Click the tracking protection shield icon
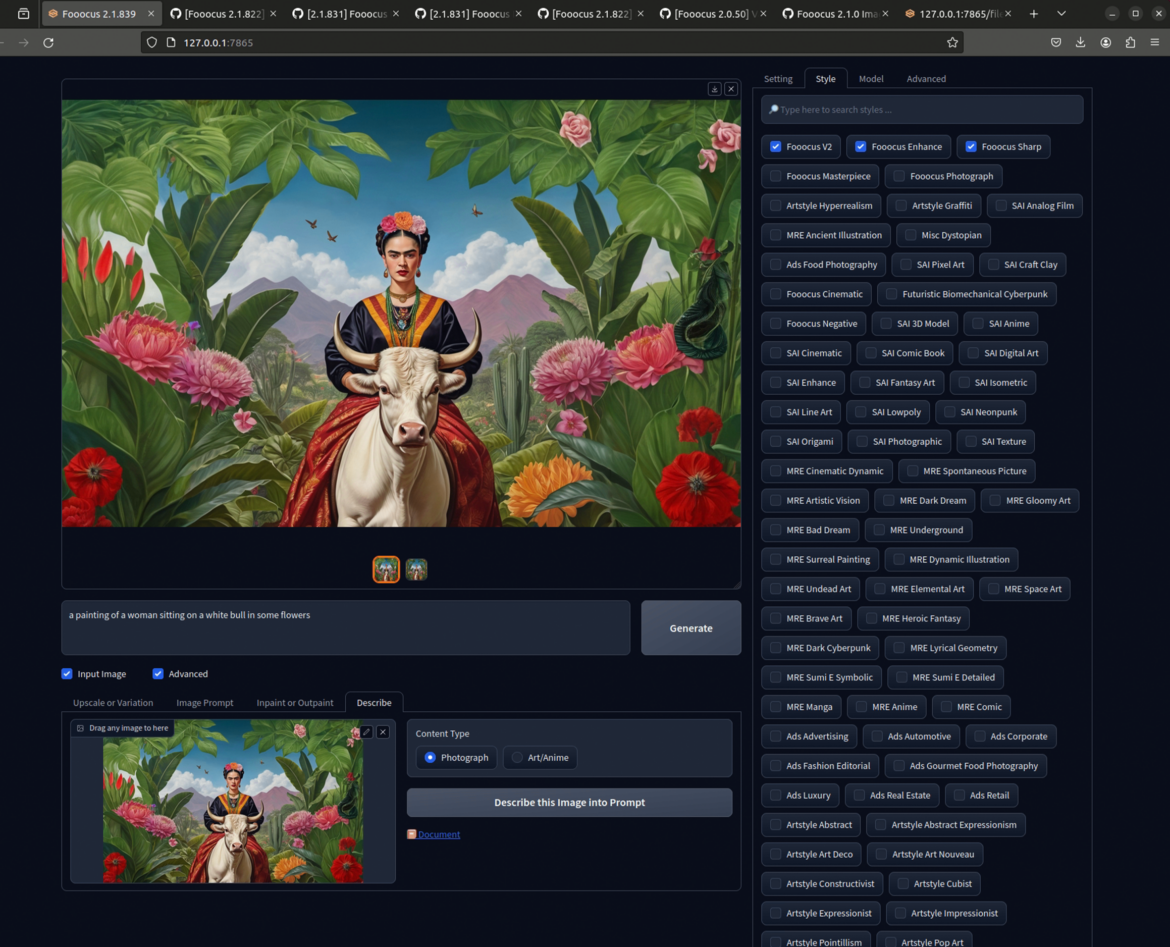The height and width of the screenshot is (947, 1170). click(152, 43)
